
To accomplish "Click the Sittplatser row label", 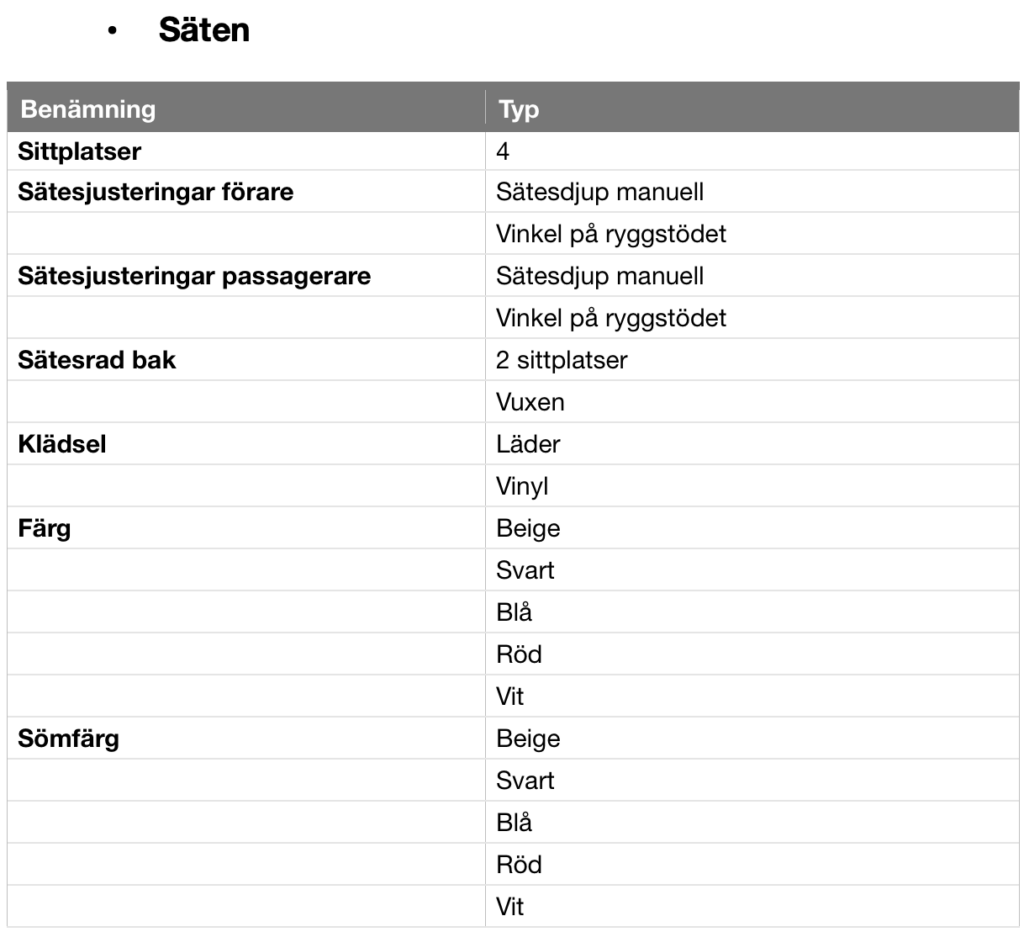I will coord(79,152).
